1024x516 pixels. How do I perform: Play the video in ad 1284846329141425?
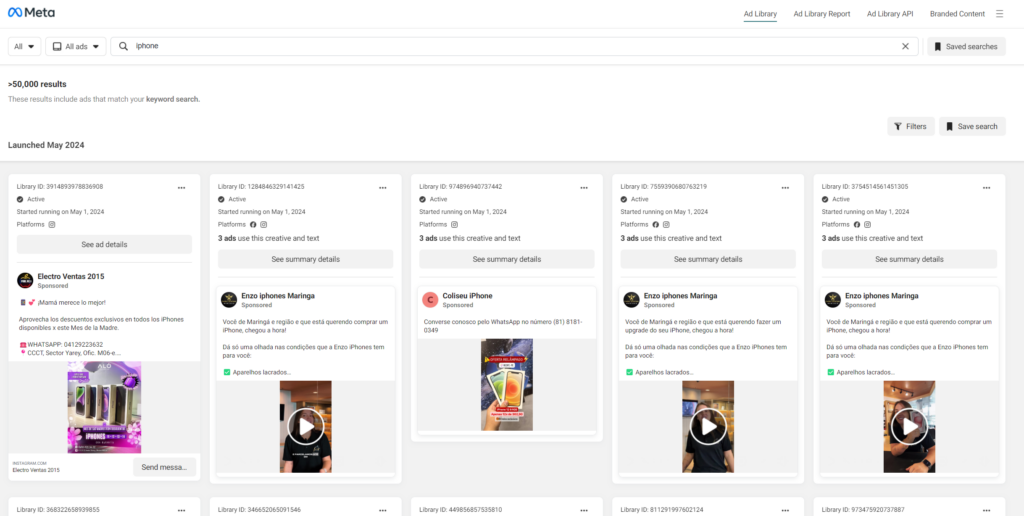pos(306,427)
